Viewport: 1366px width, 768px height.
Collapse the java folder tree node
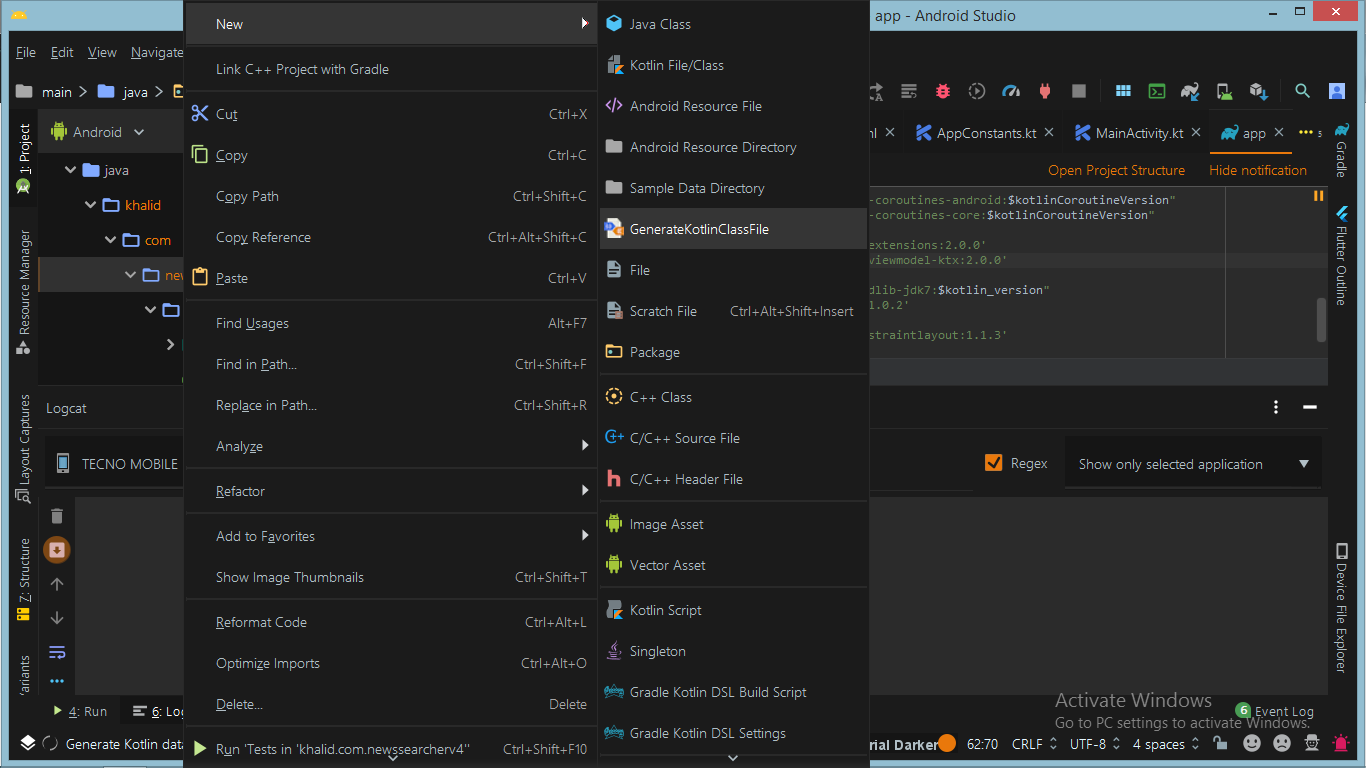pos(70,170)
